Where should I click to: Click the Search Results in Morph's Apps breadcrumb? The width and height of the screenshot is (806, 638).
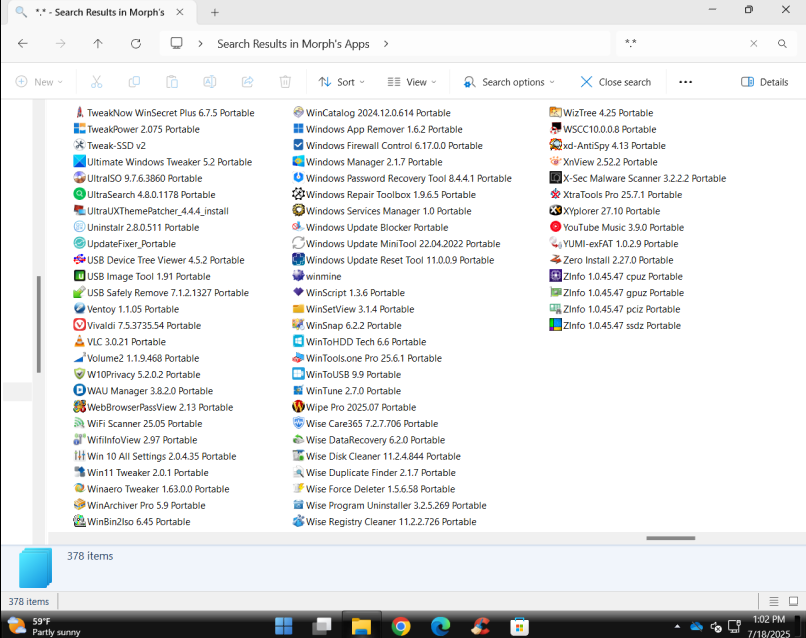coord(293,44)
